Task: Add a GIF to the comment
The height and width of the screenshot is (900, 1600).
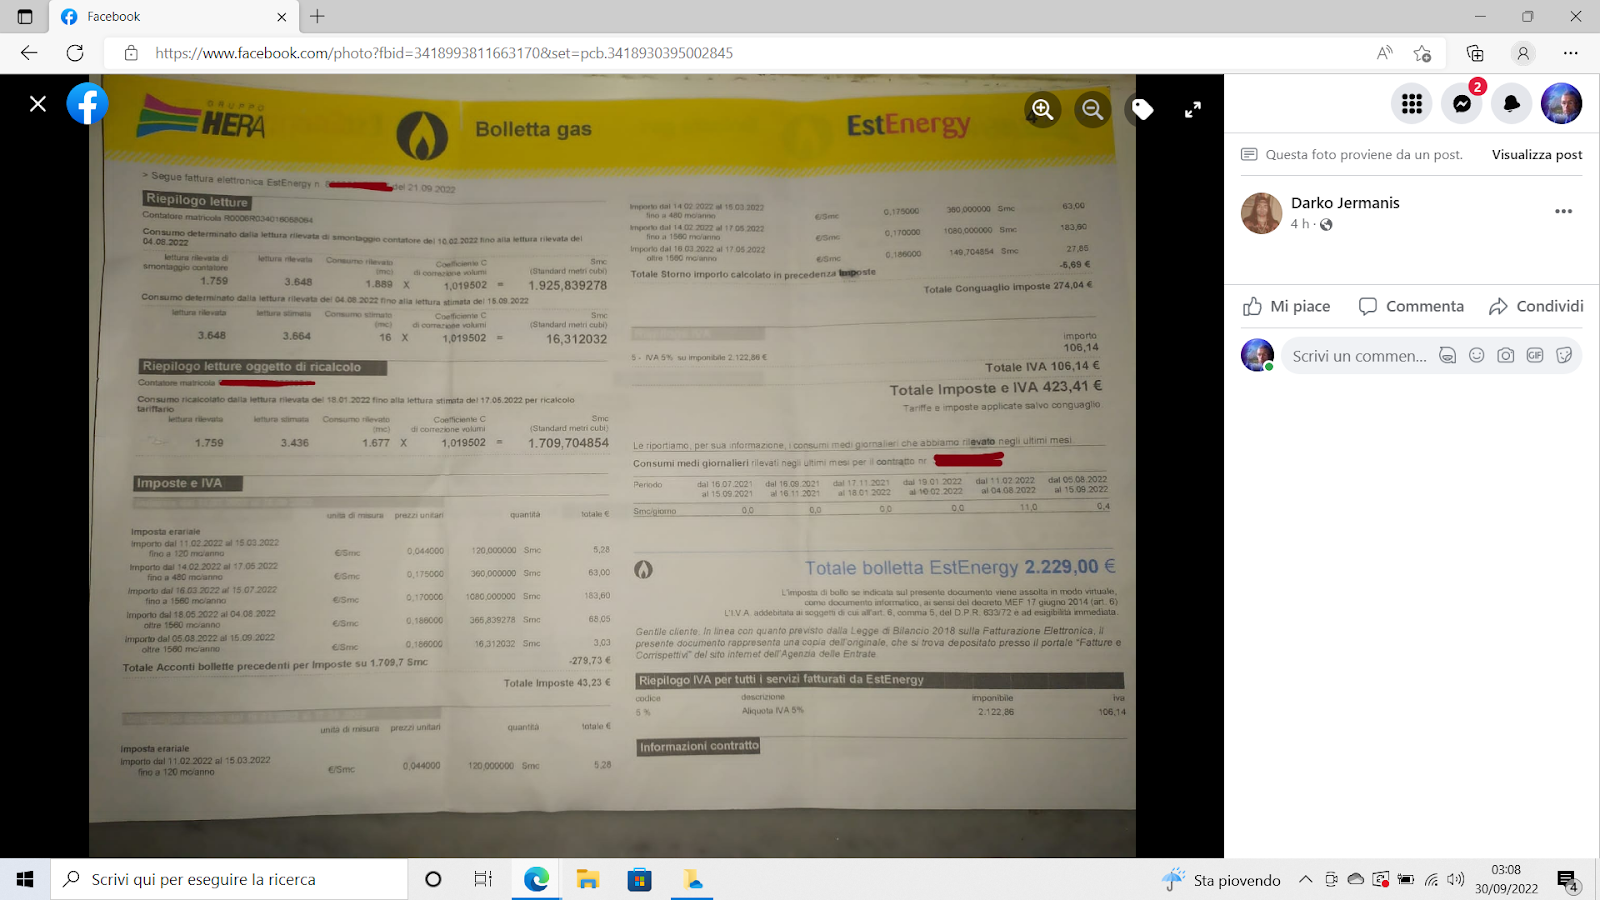Action: click(1535, 356)
